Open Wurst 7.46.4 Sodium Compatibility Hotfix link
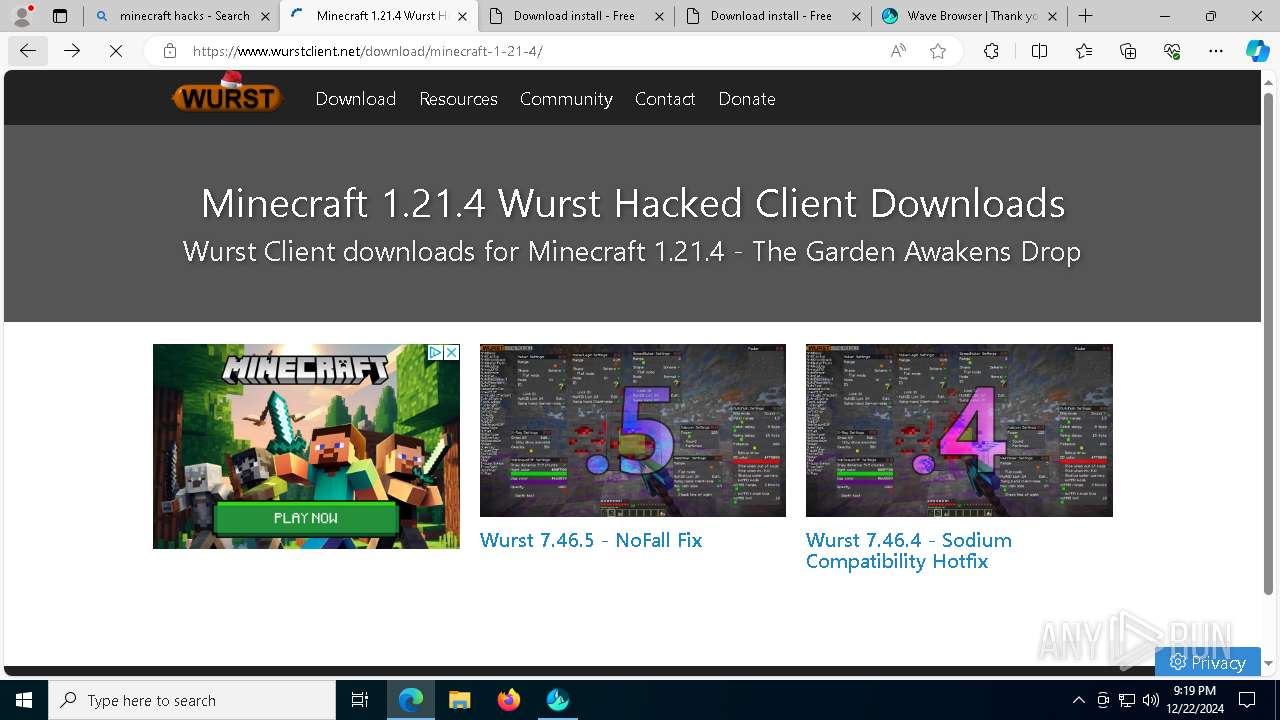1280x720 pixels. (909, 550)
